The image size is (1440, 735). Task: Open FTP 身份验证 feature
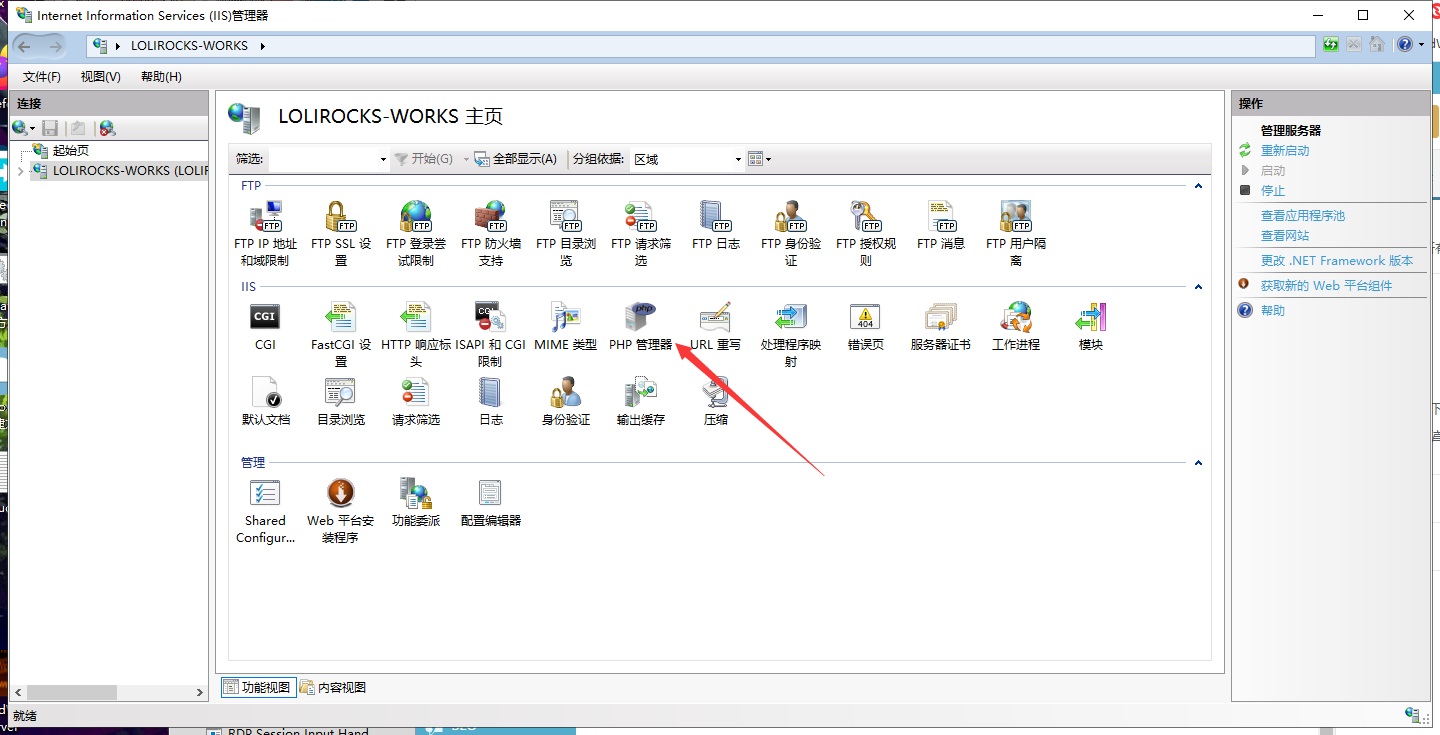click(791, 232)
